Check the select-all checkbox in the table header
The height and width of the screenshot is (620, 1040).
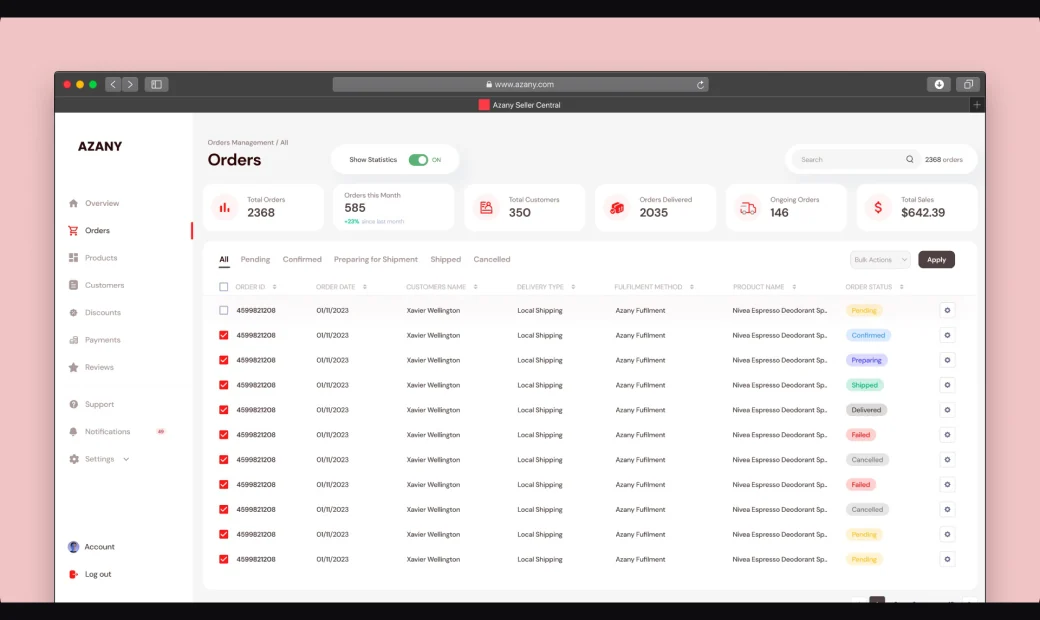[224, 287]
